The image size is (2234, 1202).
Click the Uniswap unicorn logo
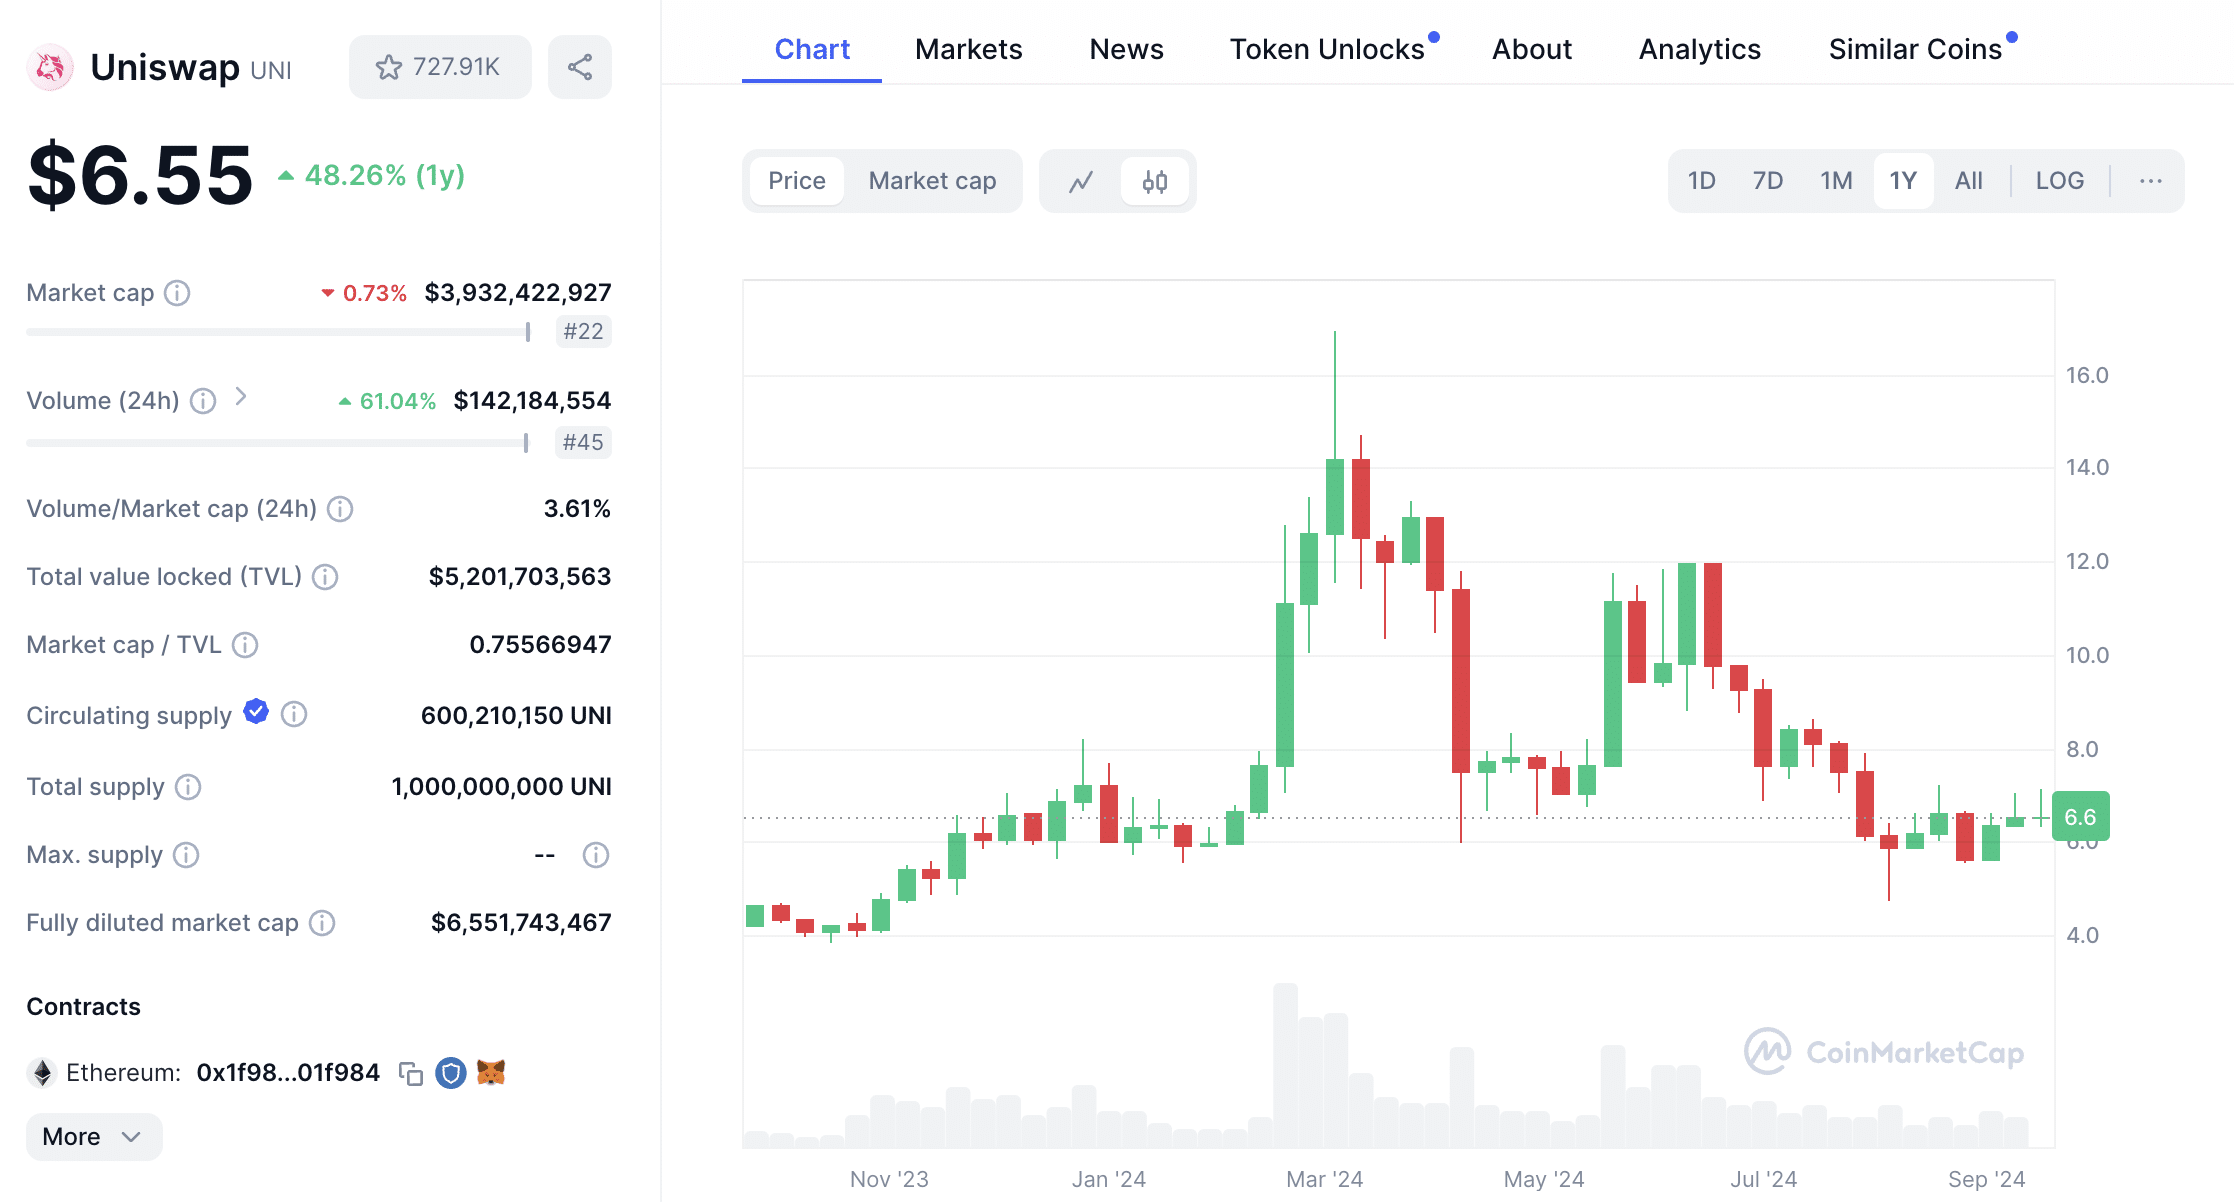50,68
